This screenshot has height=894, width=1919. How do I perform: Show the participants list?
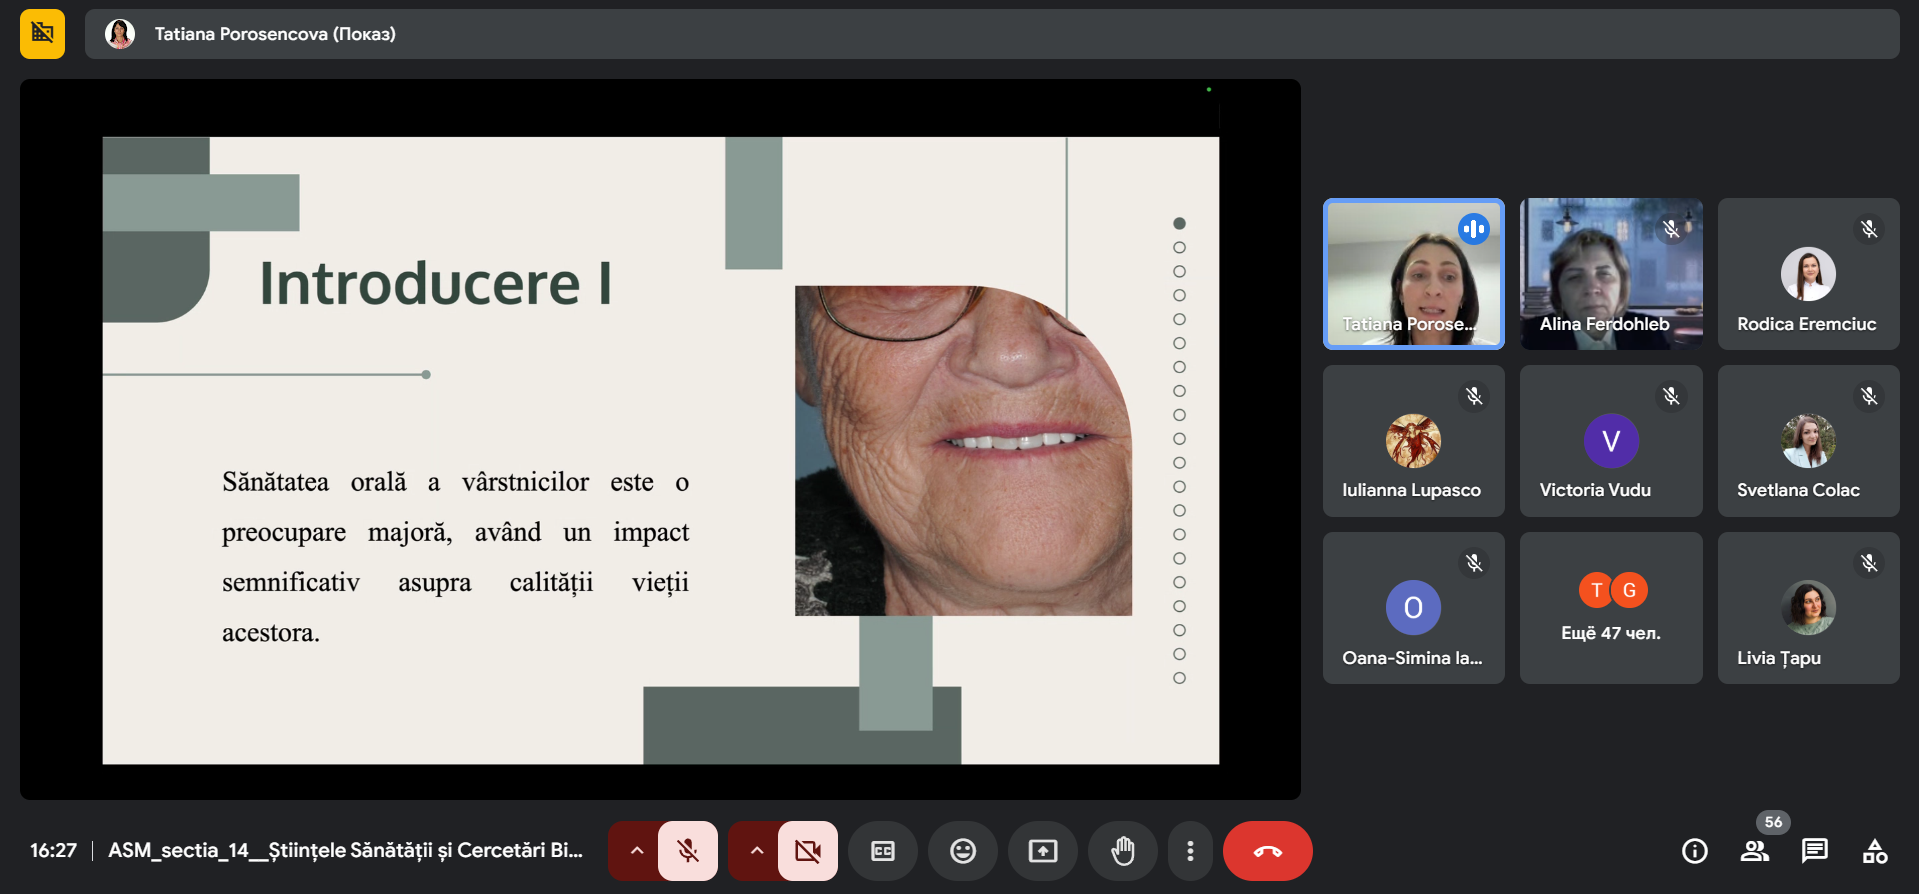click(1755, 851)
